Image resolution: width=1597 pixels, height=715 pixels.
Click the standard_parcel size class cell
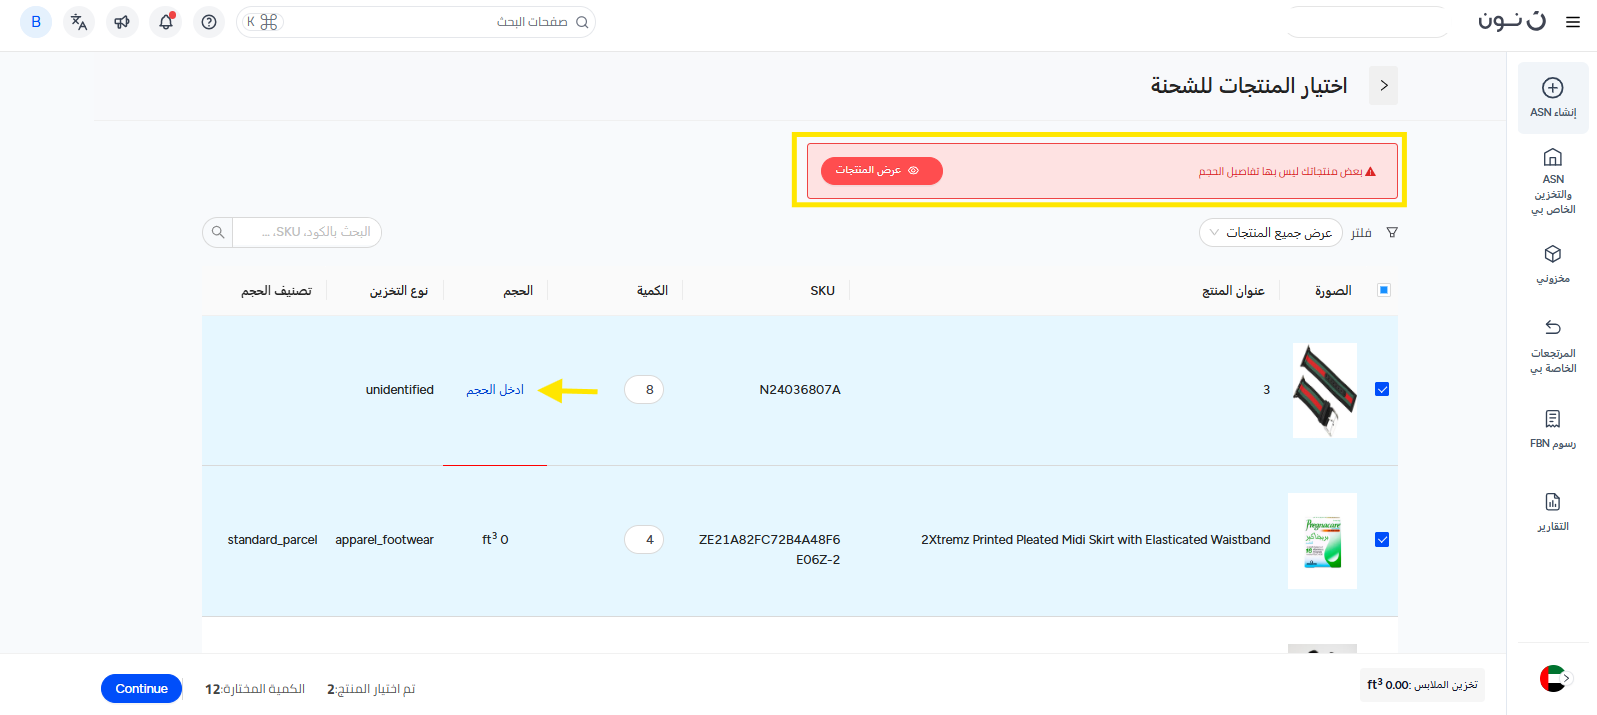(x=272, y=540)
